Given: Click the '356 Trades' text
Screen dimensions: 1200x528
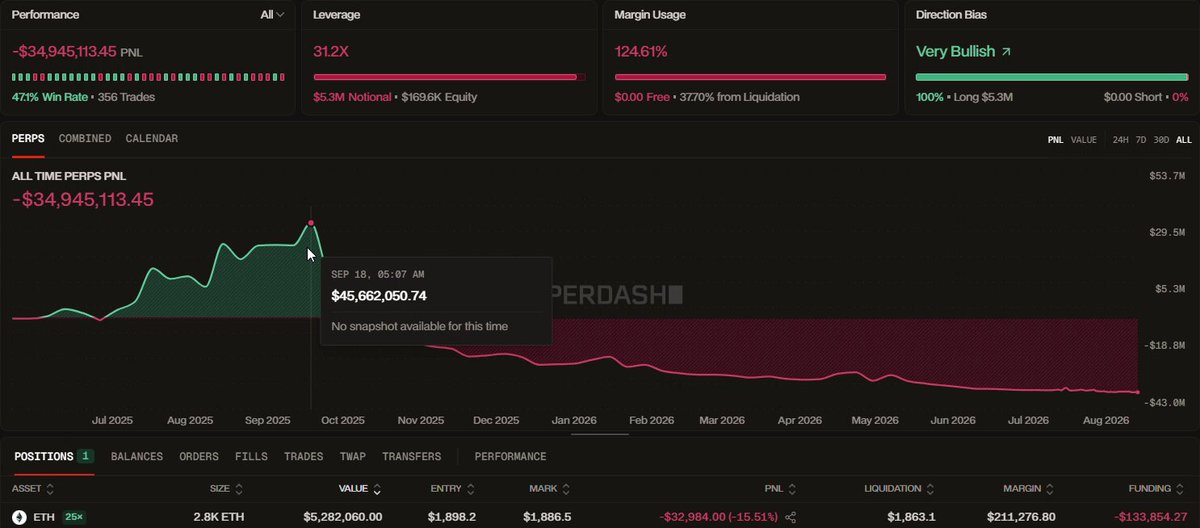Looking at the screenshot, I should (x=126, y=97).
